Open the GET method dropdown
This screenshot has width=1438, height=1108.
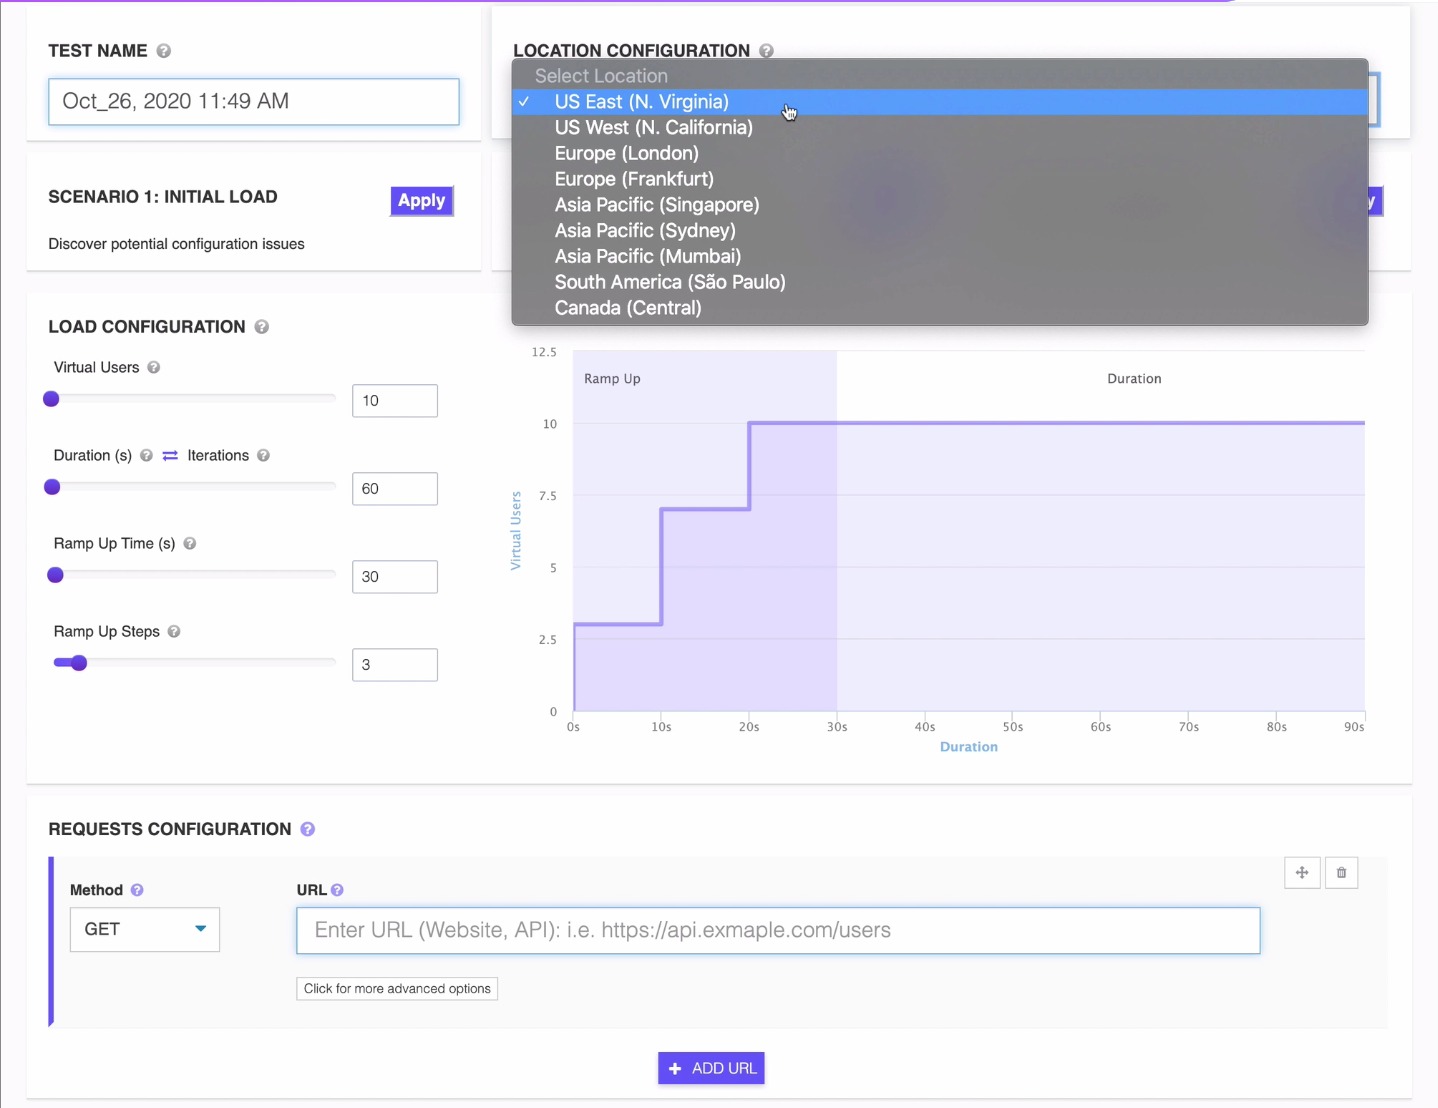(145, 930)
